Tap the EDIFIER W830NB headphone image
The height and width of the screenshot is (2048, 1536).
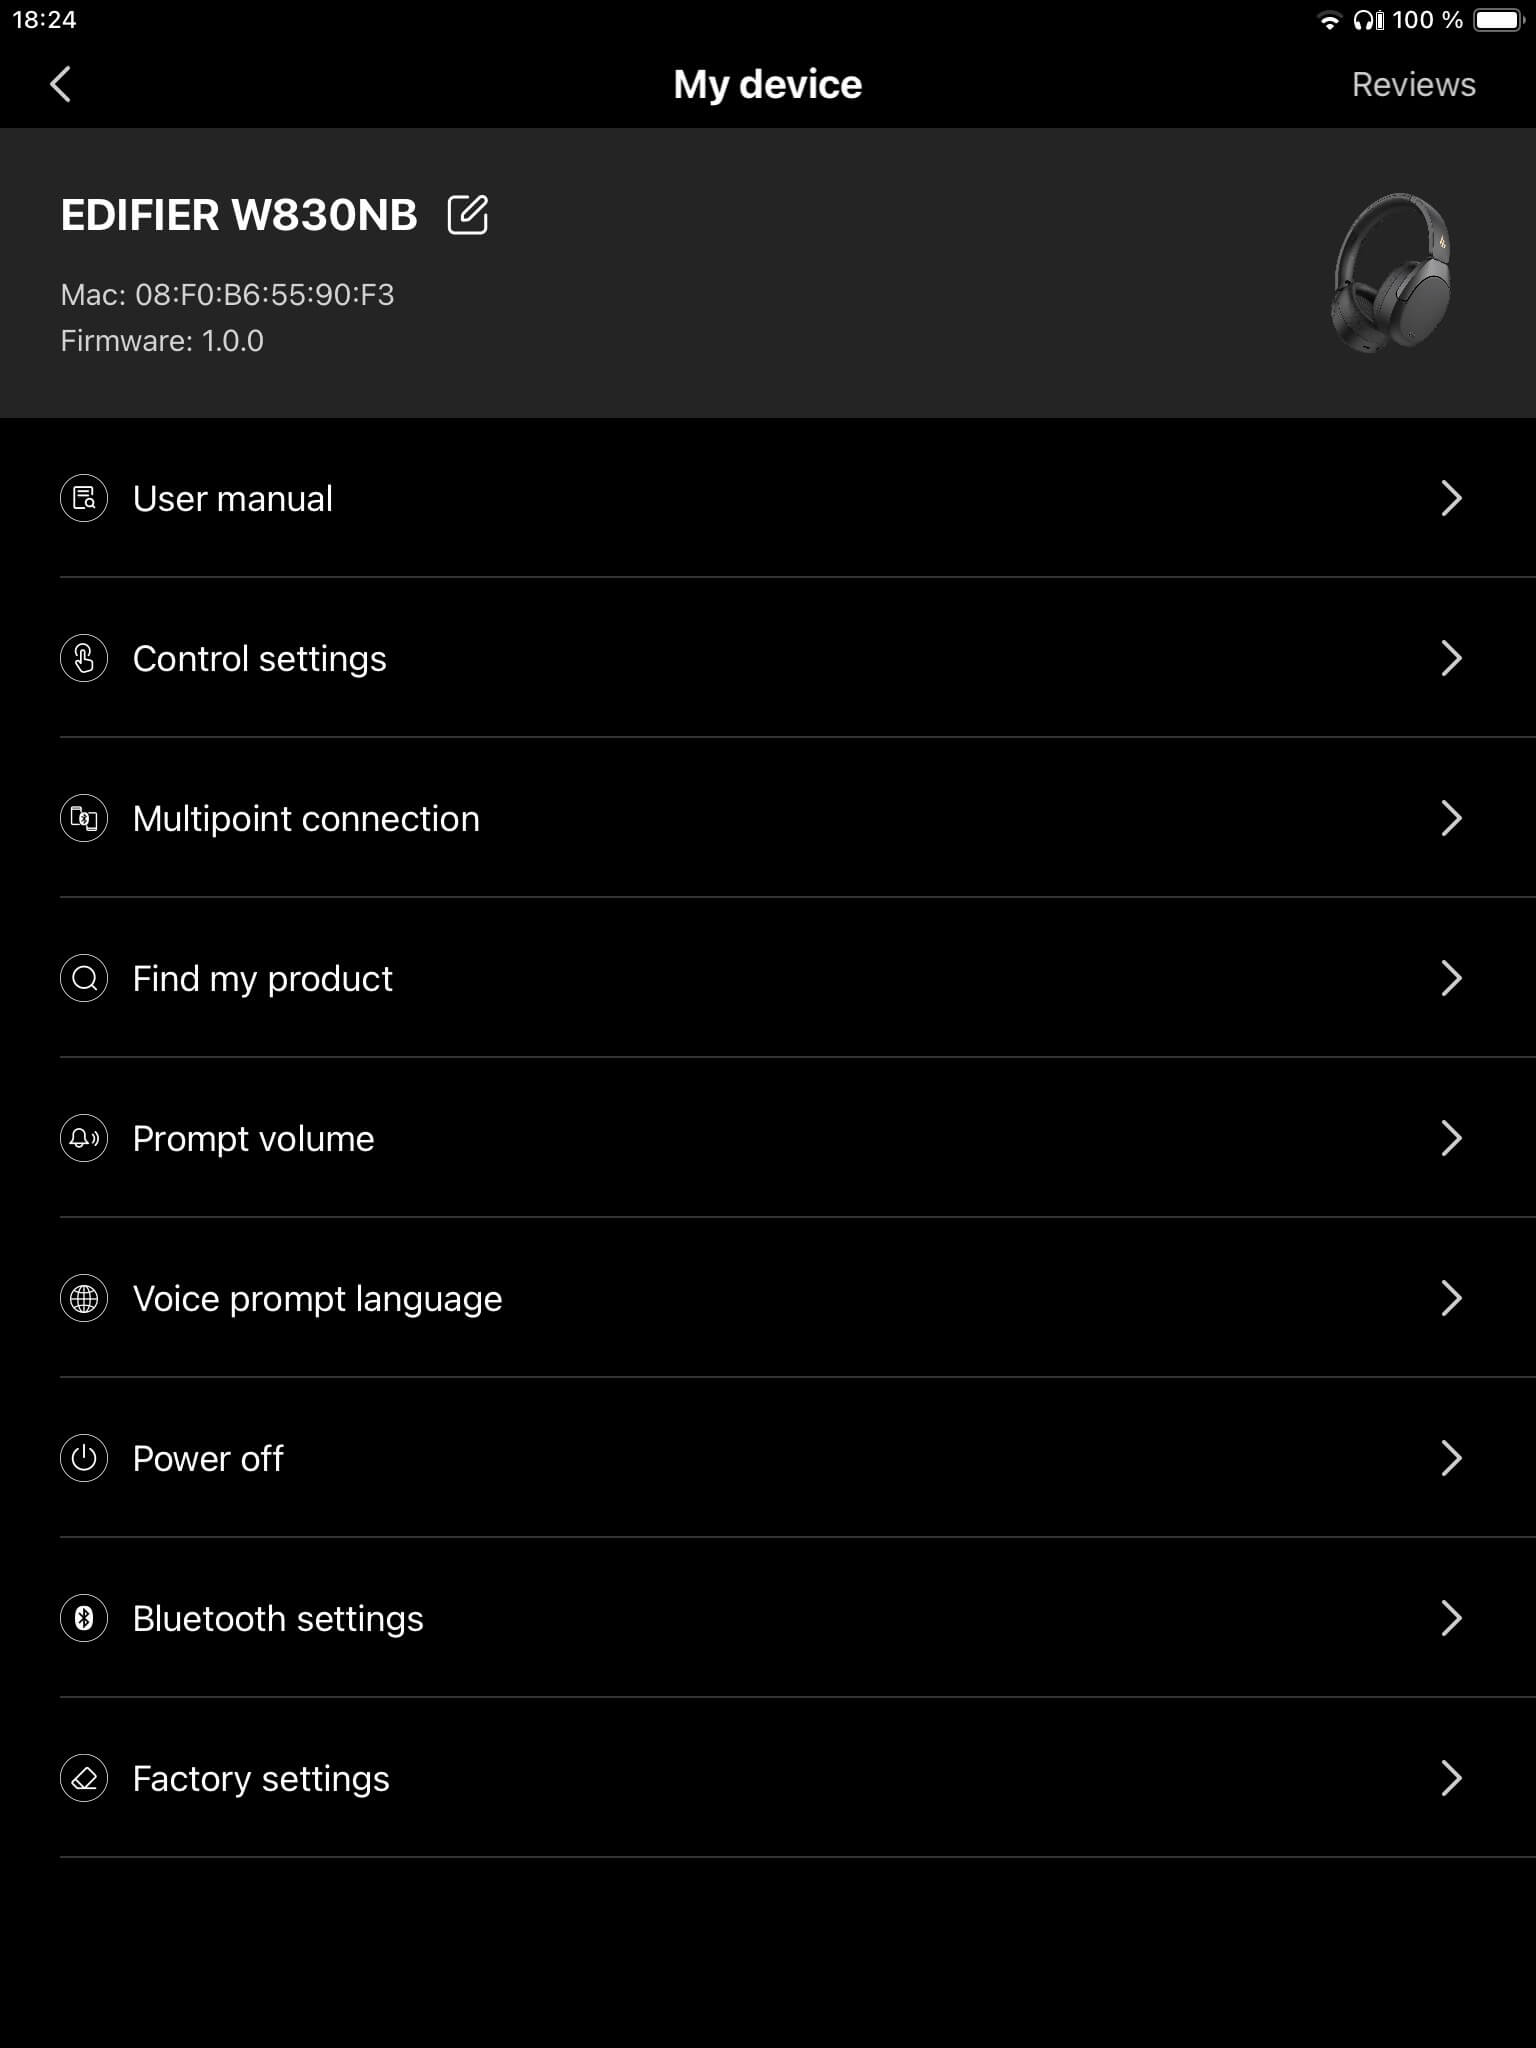[x=1391, y=272]
